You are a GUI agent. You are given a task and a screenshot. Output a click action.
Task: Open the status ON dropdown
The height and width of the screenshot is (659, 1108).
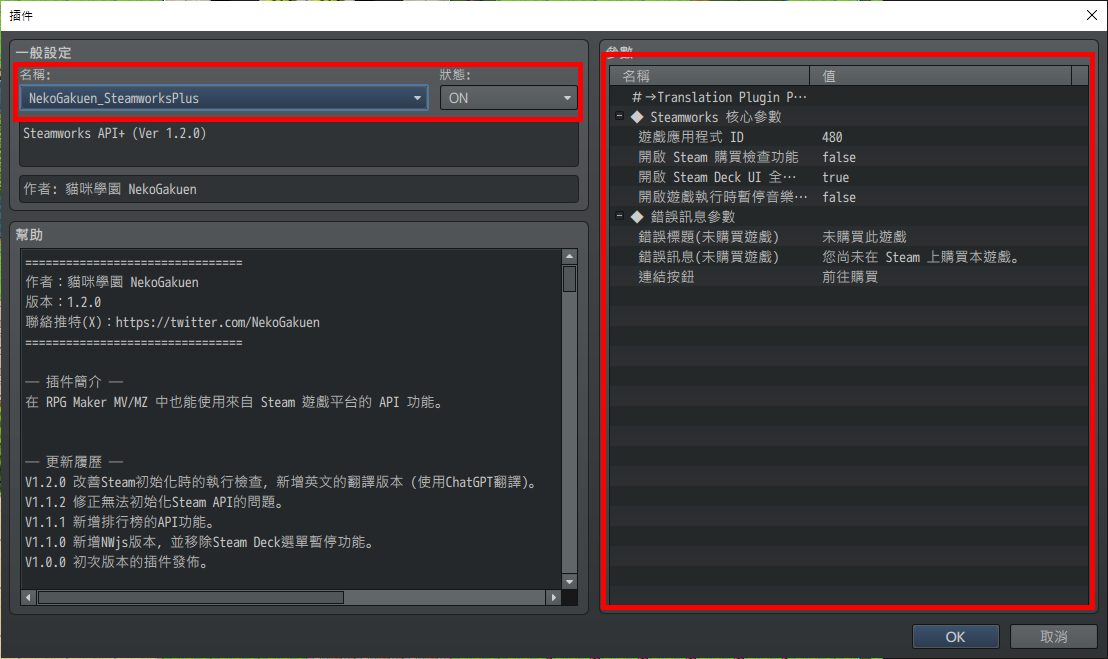coord(508,98)
